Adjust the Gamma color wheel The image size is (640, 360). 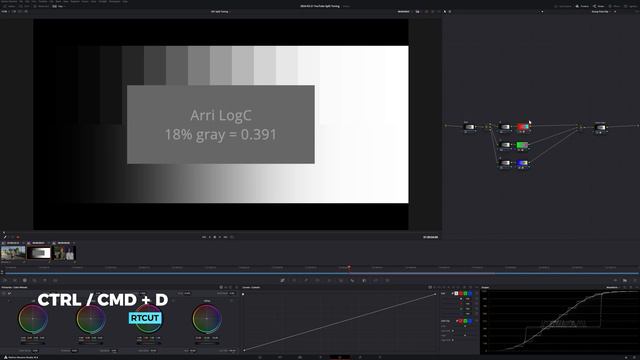[x=91, y=318]
